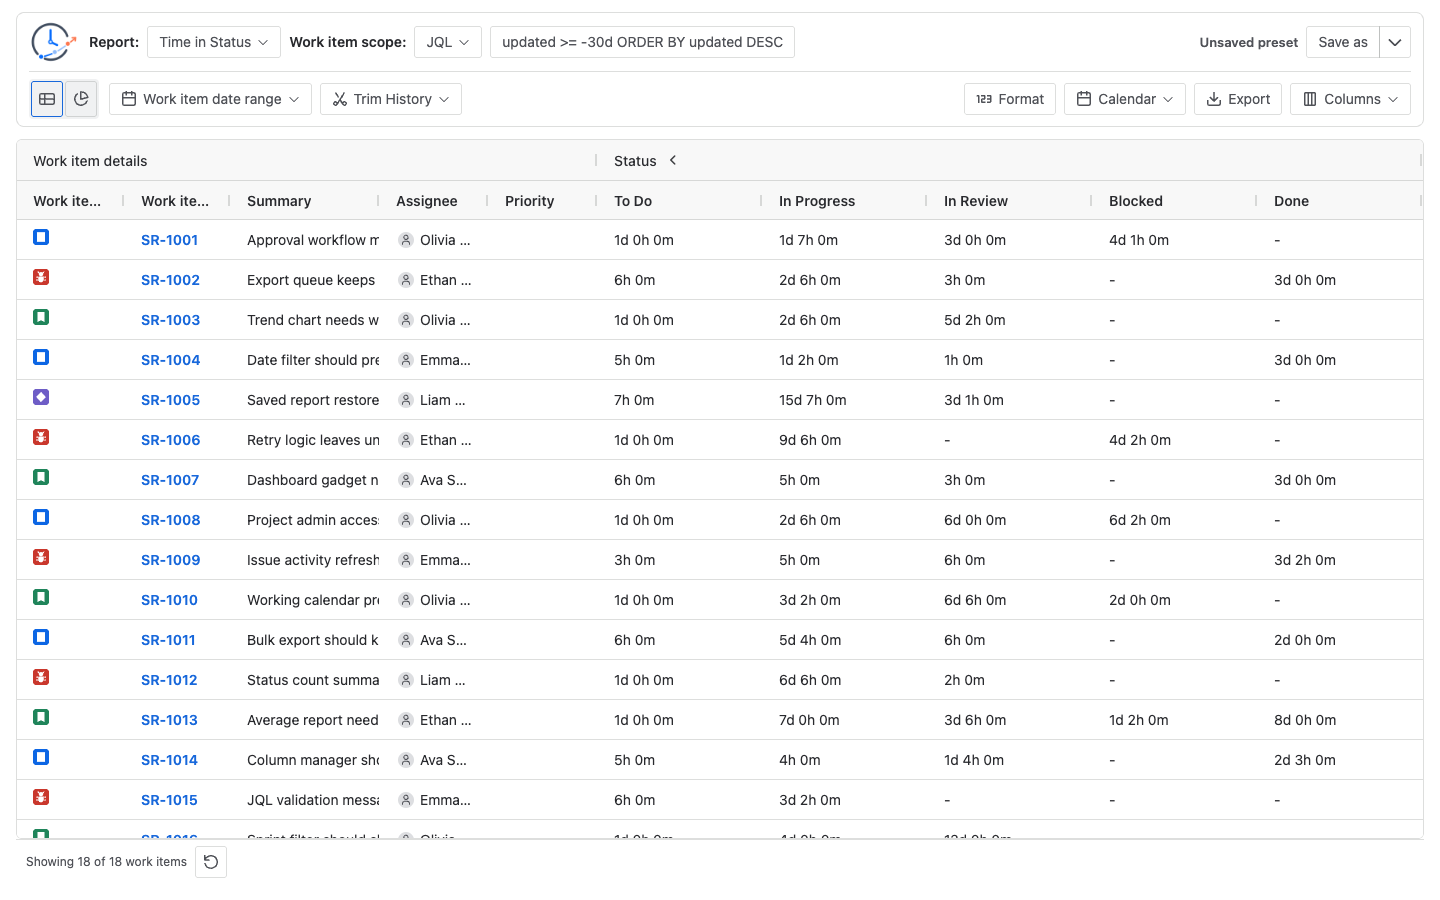Open work item SR-1006 link
This screenshot has height=900, width=1440.
tap(171, 440)
